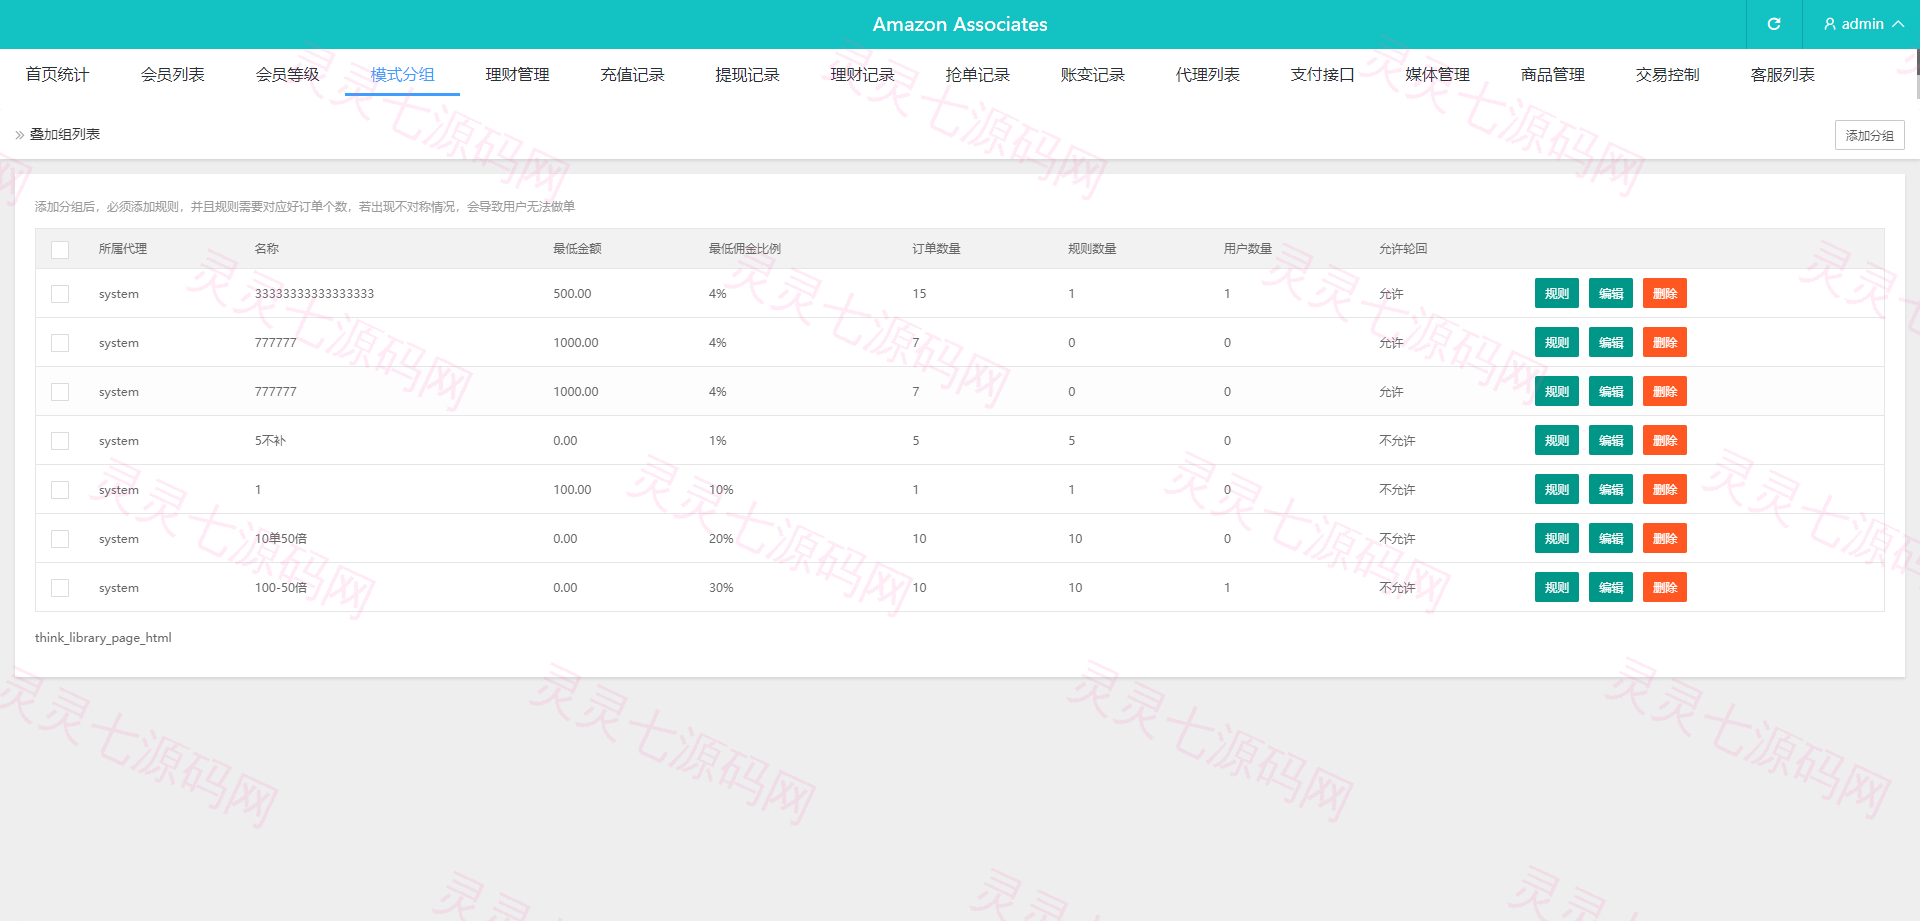Click the 叠加组列表 breadcrumb text
The height and width of the screenshot is (921, 1920).
click(x=65, y=134)
